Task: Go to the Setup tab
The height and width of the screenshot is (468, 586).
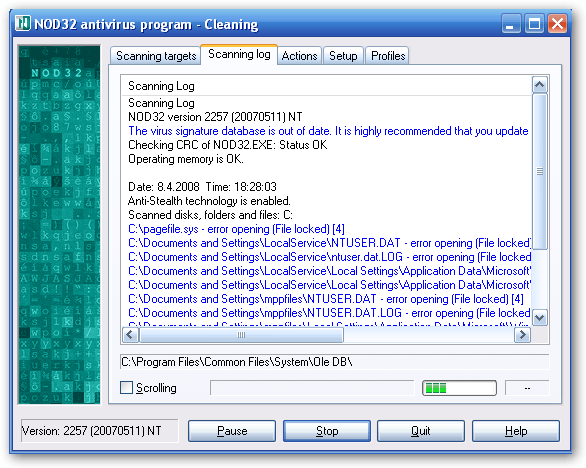Action: click(x=343, y=56)
